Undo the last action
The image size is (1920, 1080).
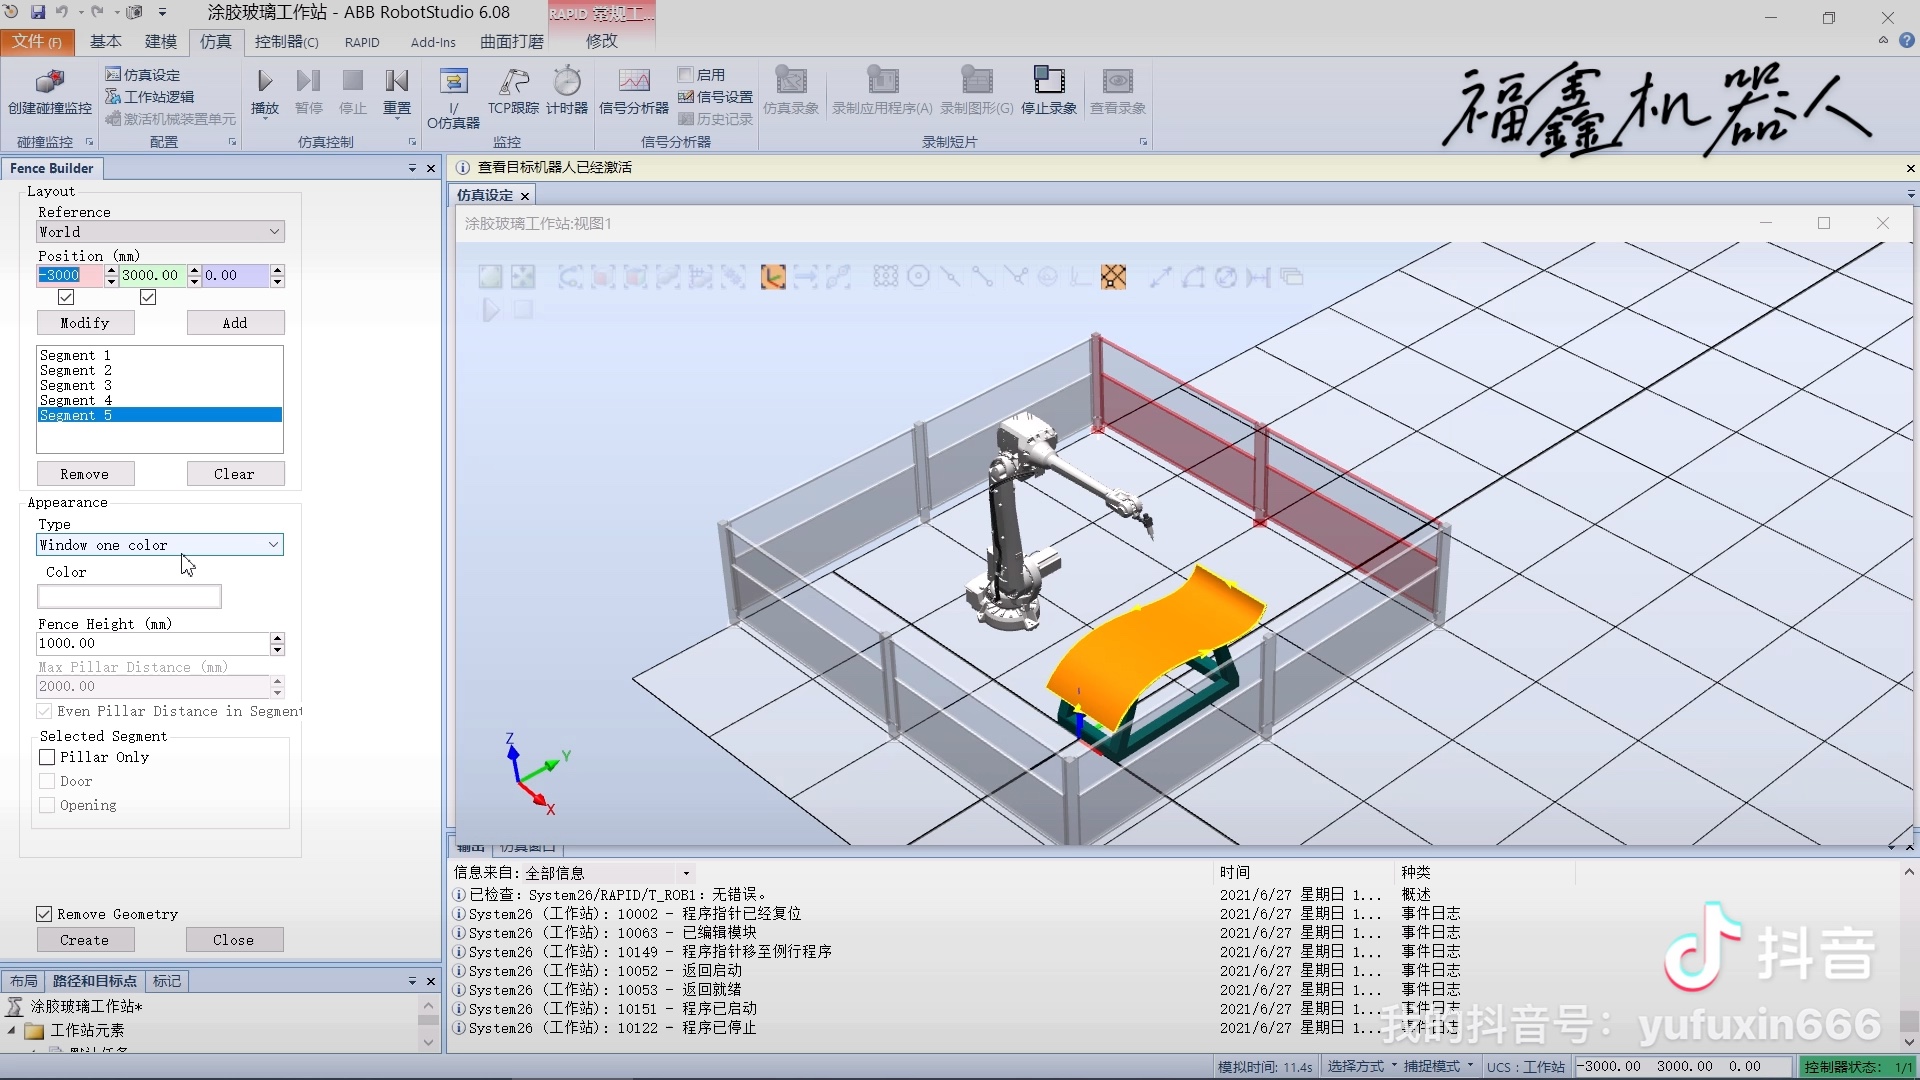[x=62, y=12]
